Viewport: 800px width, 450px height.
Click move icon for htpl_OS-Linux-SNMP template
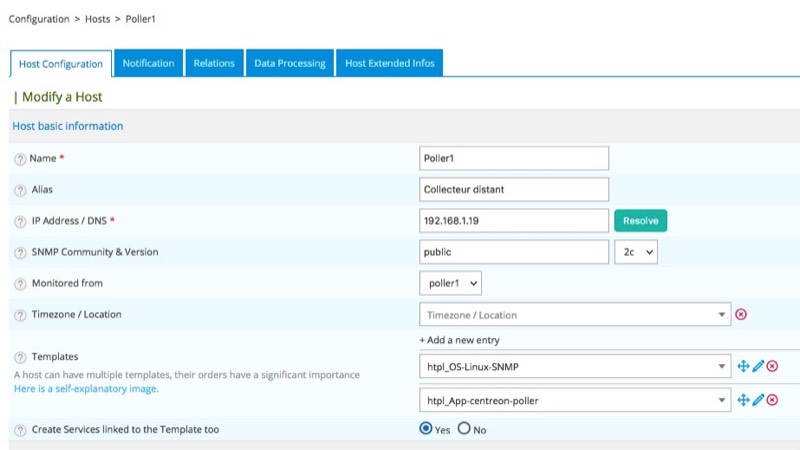click(x=743, y=367)
